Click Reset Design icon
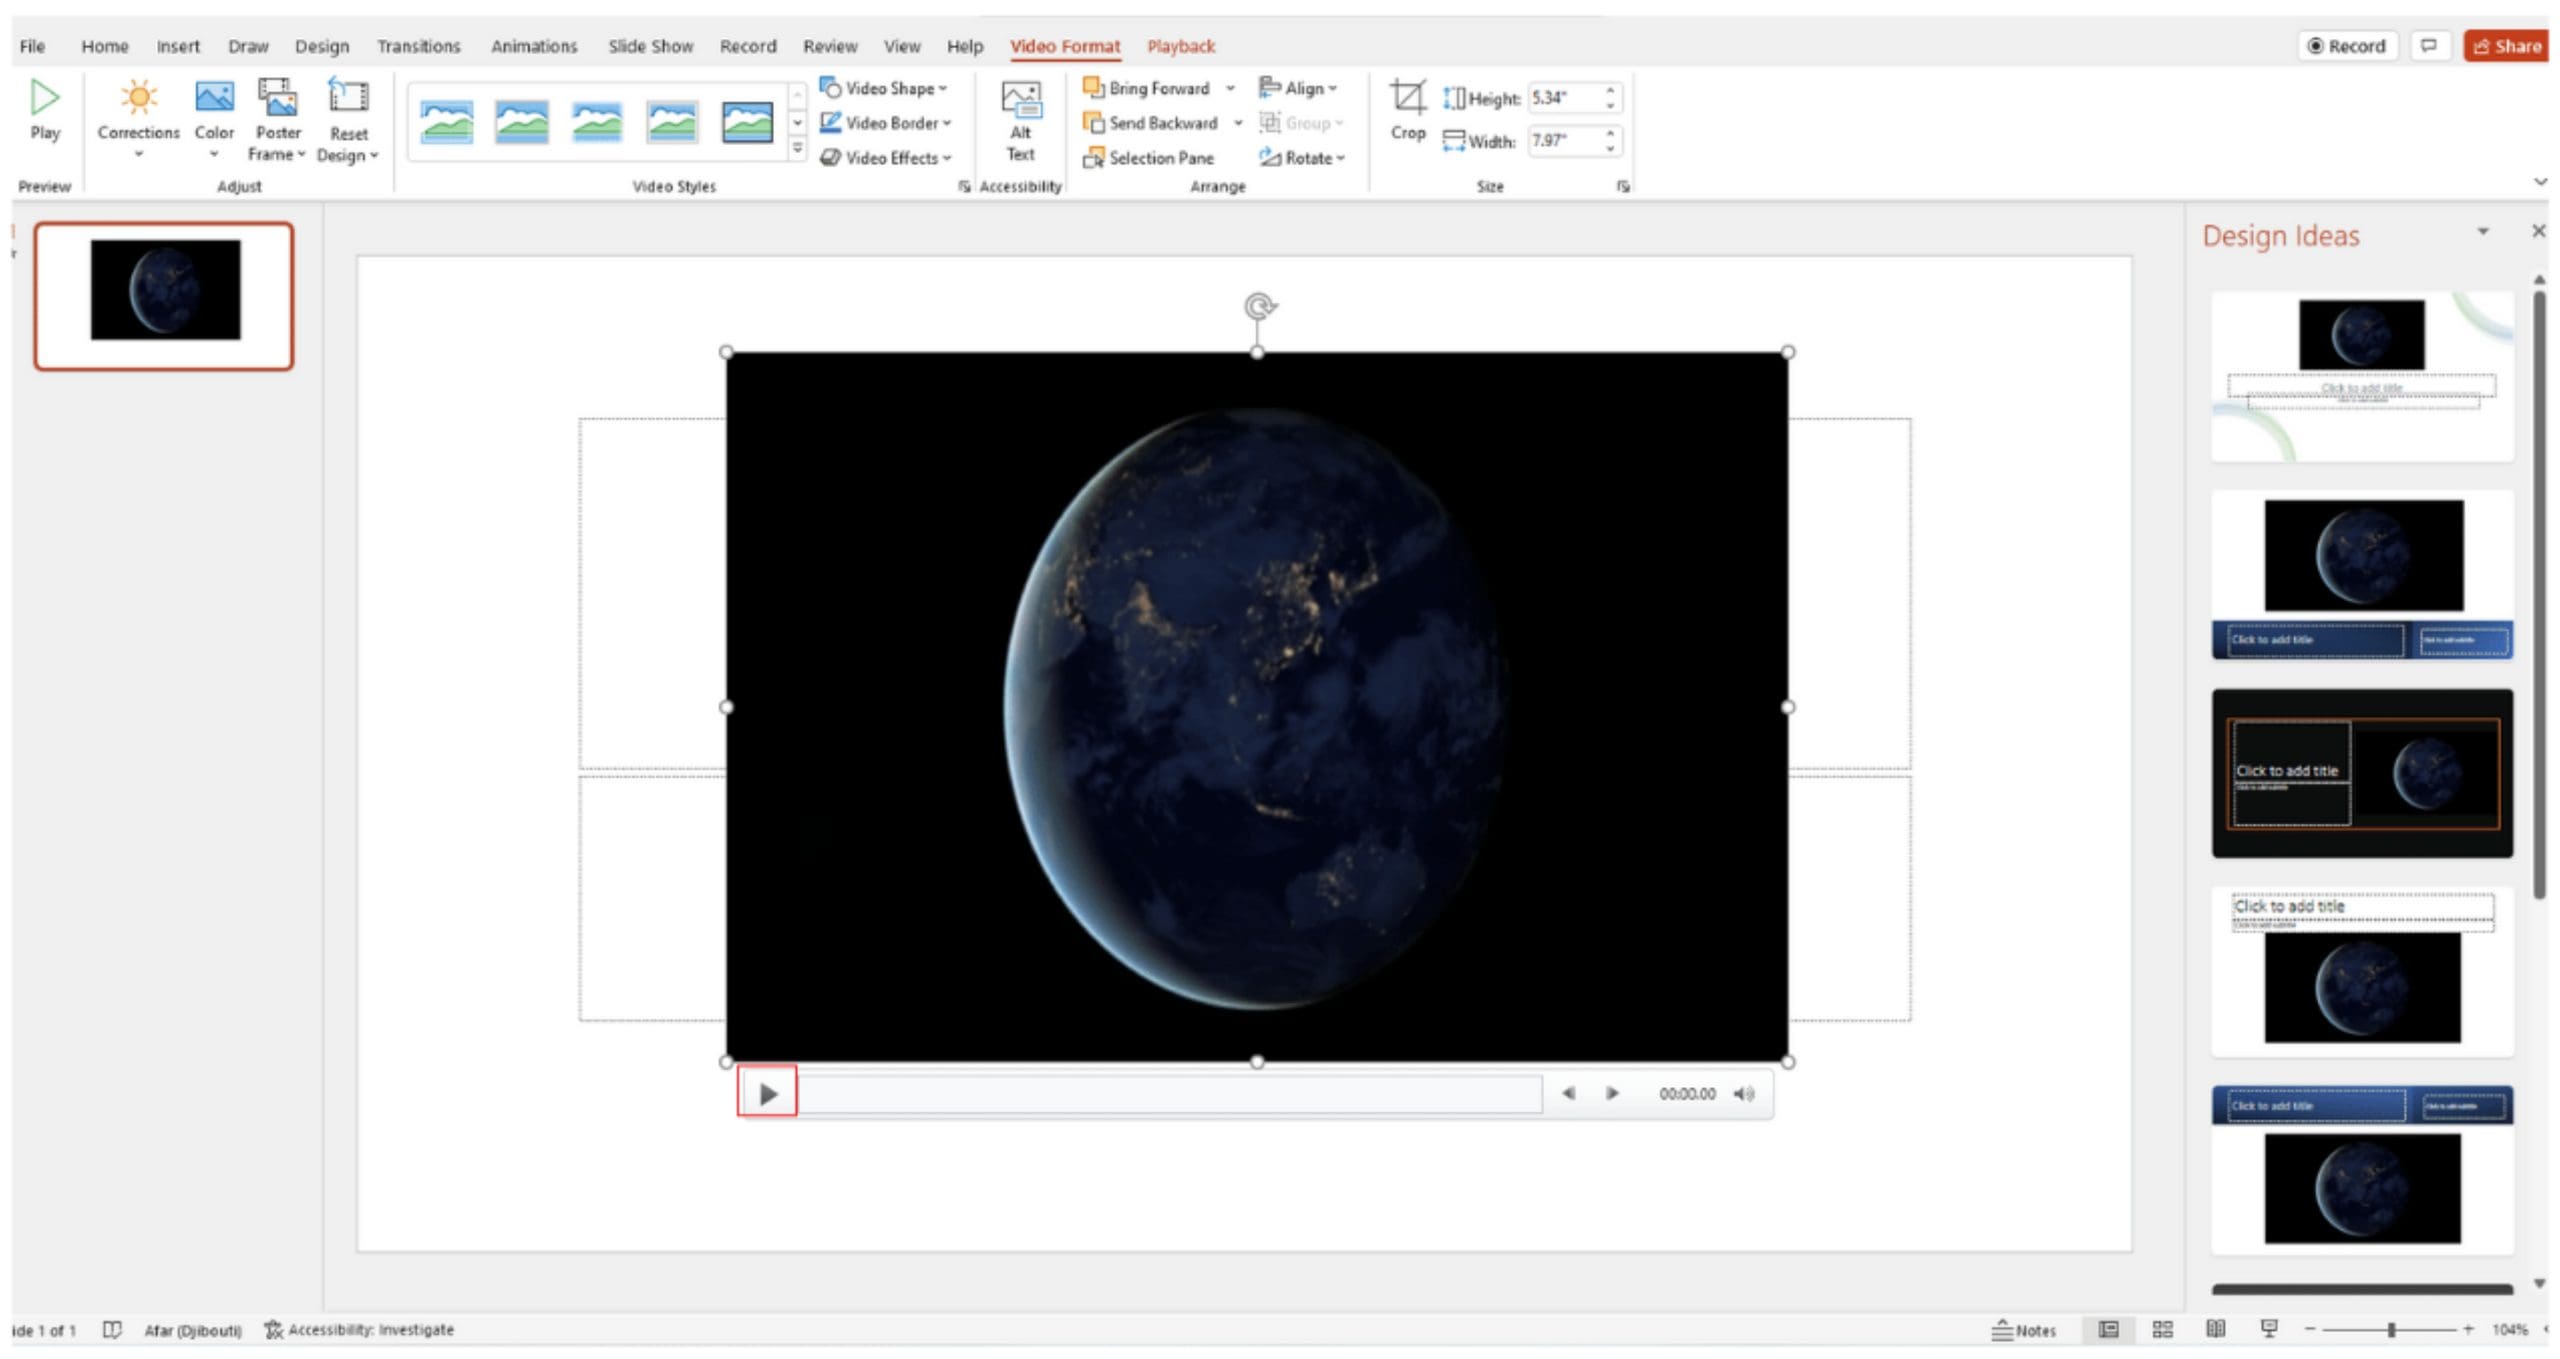Screen dimensions: 2560x1359 [x=348, y=98]
